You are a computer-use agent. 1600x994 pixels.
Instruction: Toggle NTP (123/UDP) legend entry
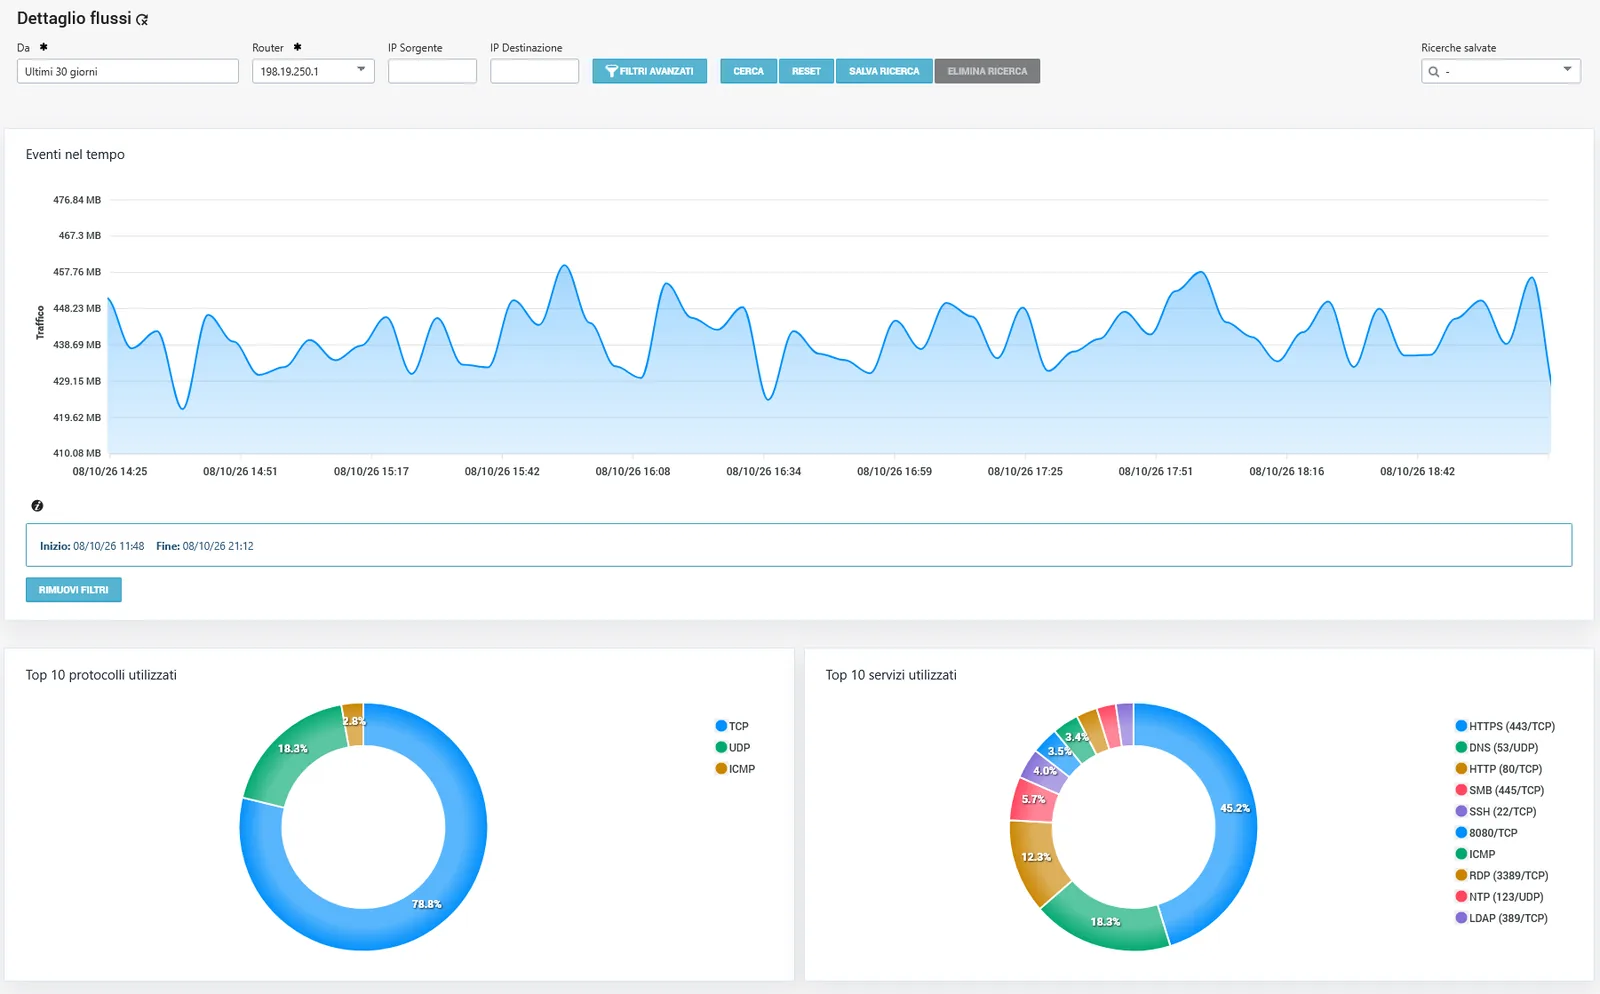[1500, 897]
